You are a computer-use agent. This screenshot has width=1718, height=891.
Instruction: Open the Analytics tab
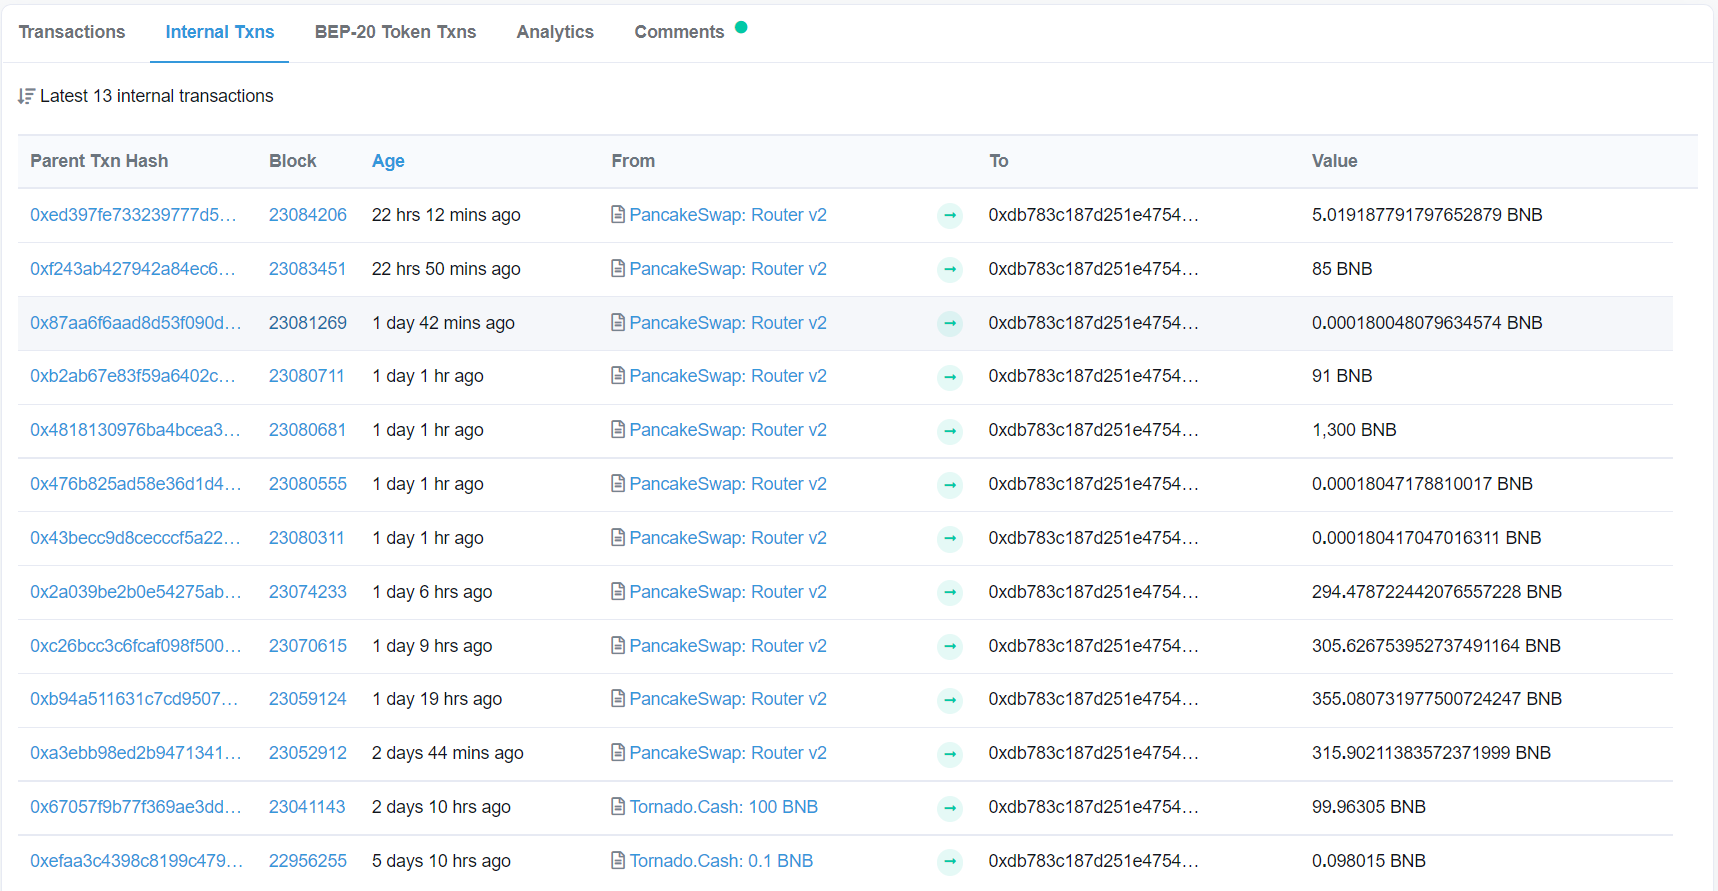pyautogui.click(x=555, y=32)
